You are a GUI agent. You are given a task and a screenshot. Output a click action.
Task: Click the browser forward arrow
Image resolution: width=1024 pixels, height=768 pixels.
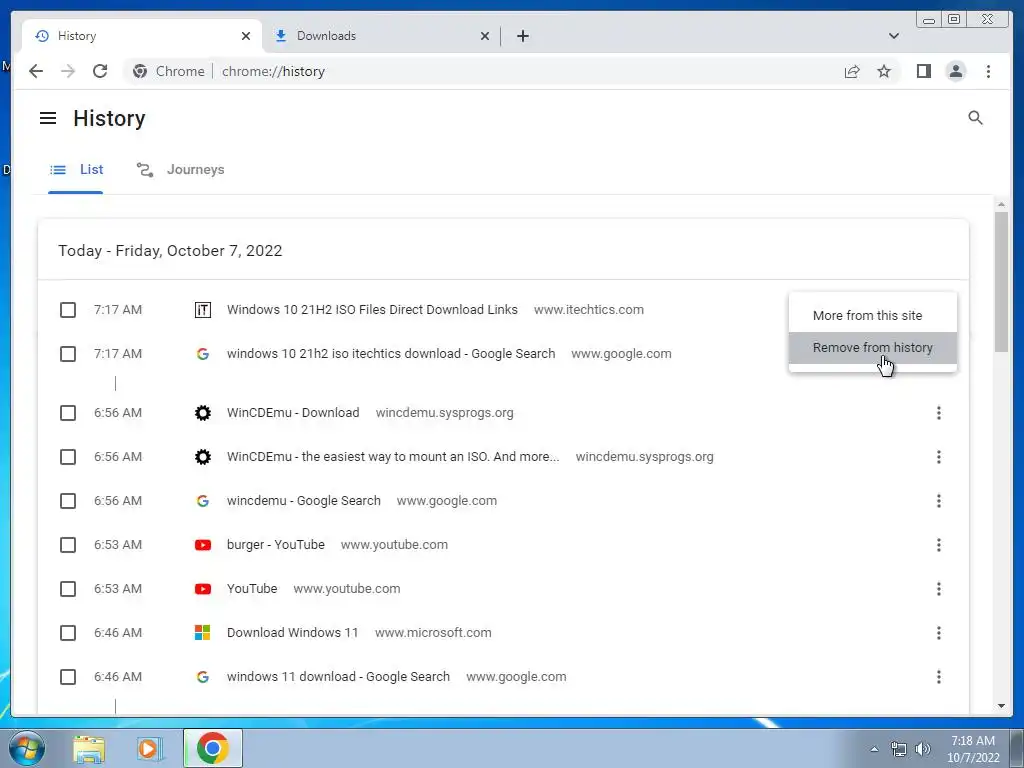[68, 71]
